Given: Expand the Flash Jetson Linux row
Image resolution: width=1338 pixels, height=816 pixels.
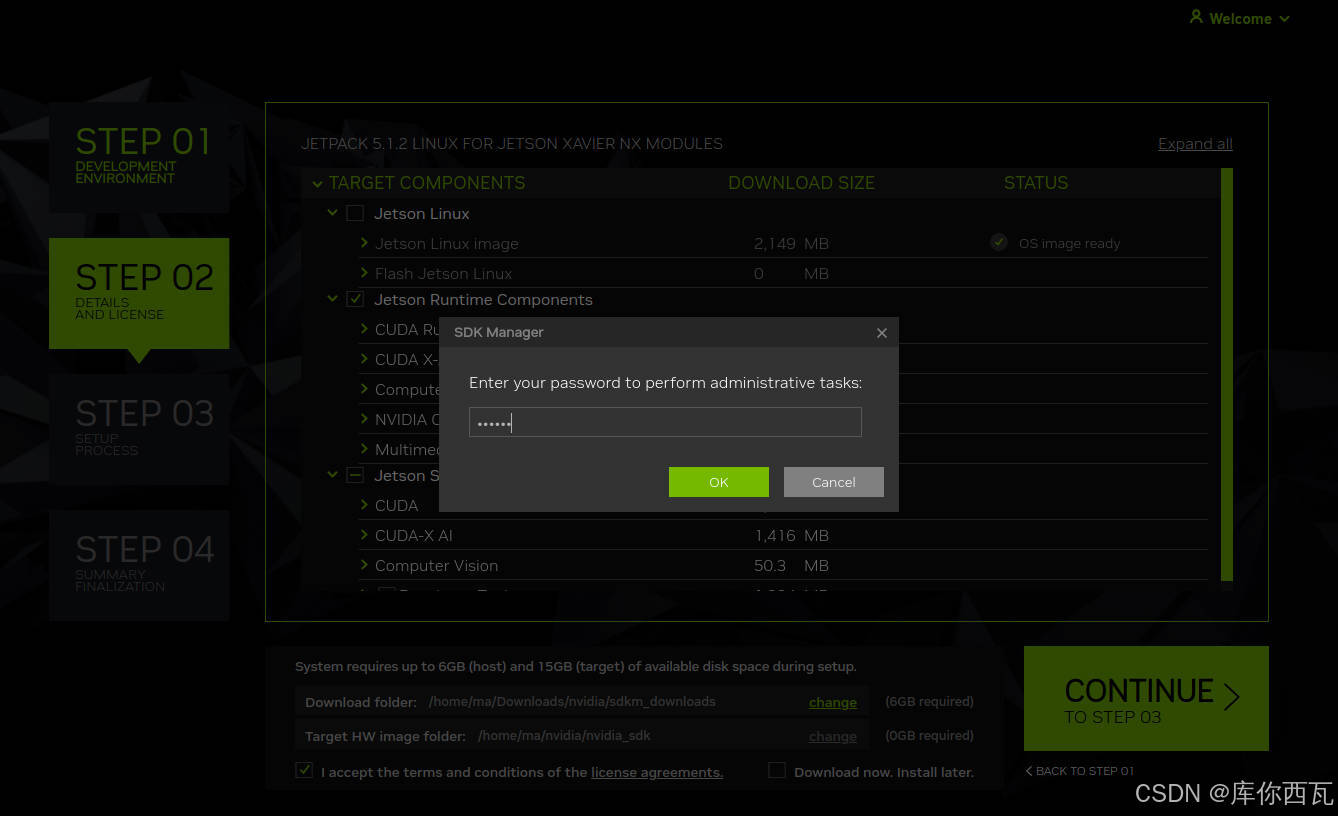Looking at the screenshot, I should point(364,273).
